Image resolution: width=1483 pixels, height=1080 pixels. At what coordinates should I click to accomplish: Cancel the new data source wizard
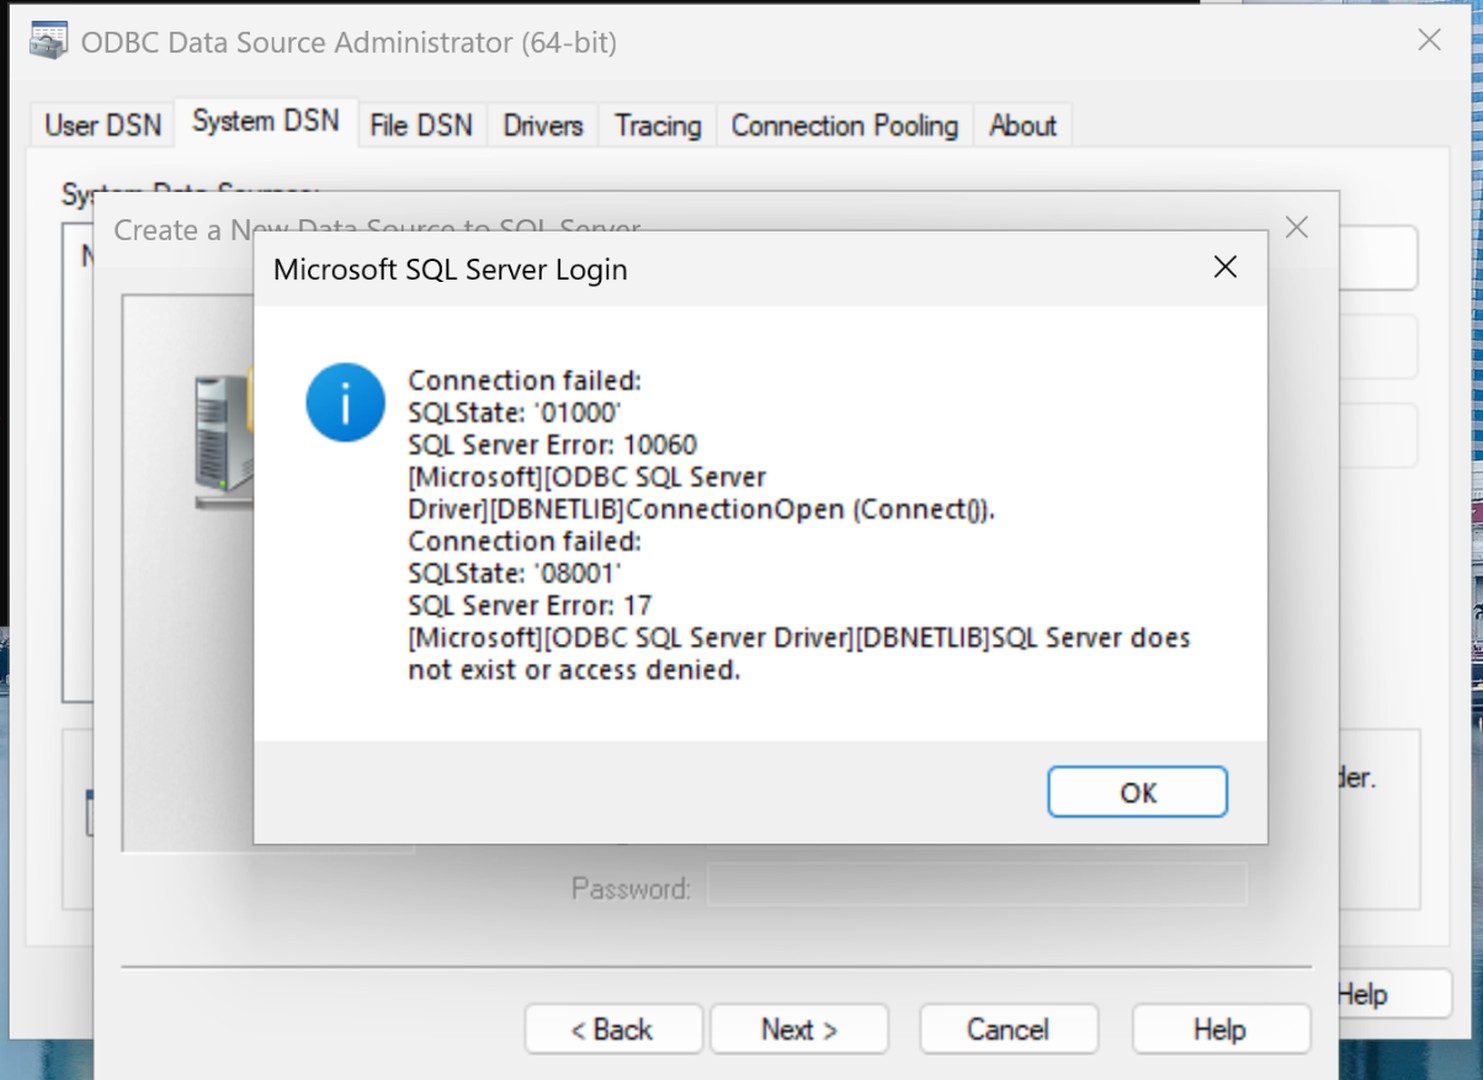pos(1008,1029)
